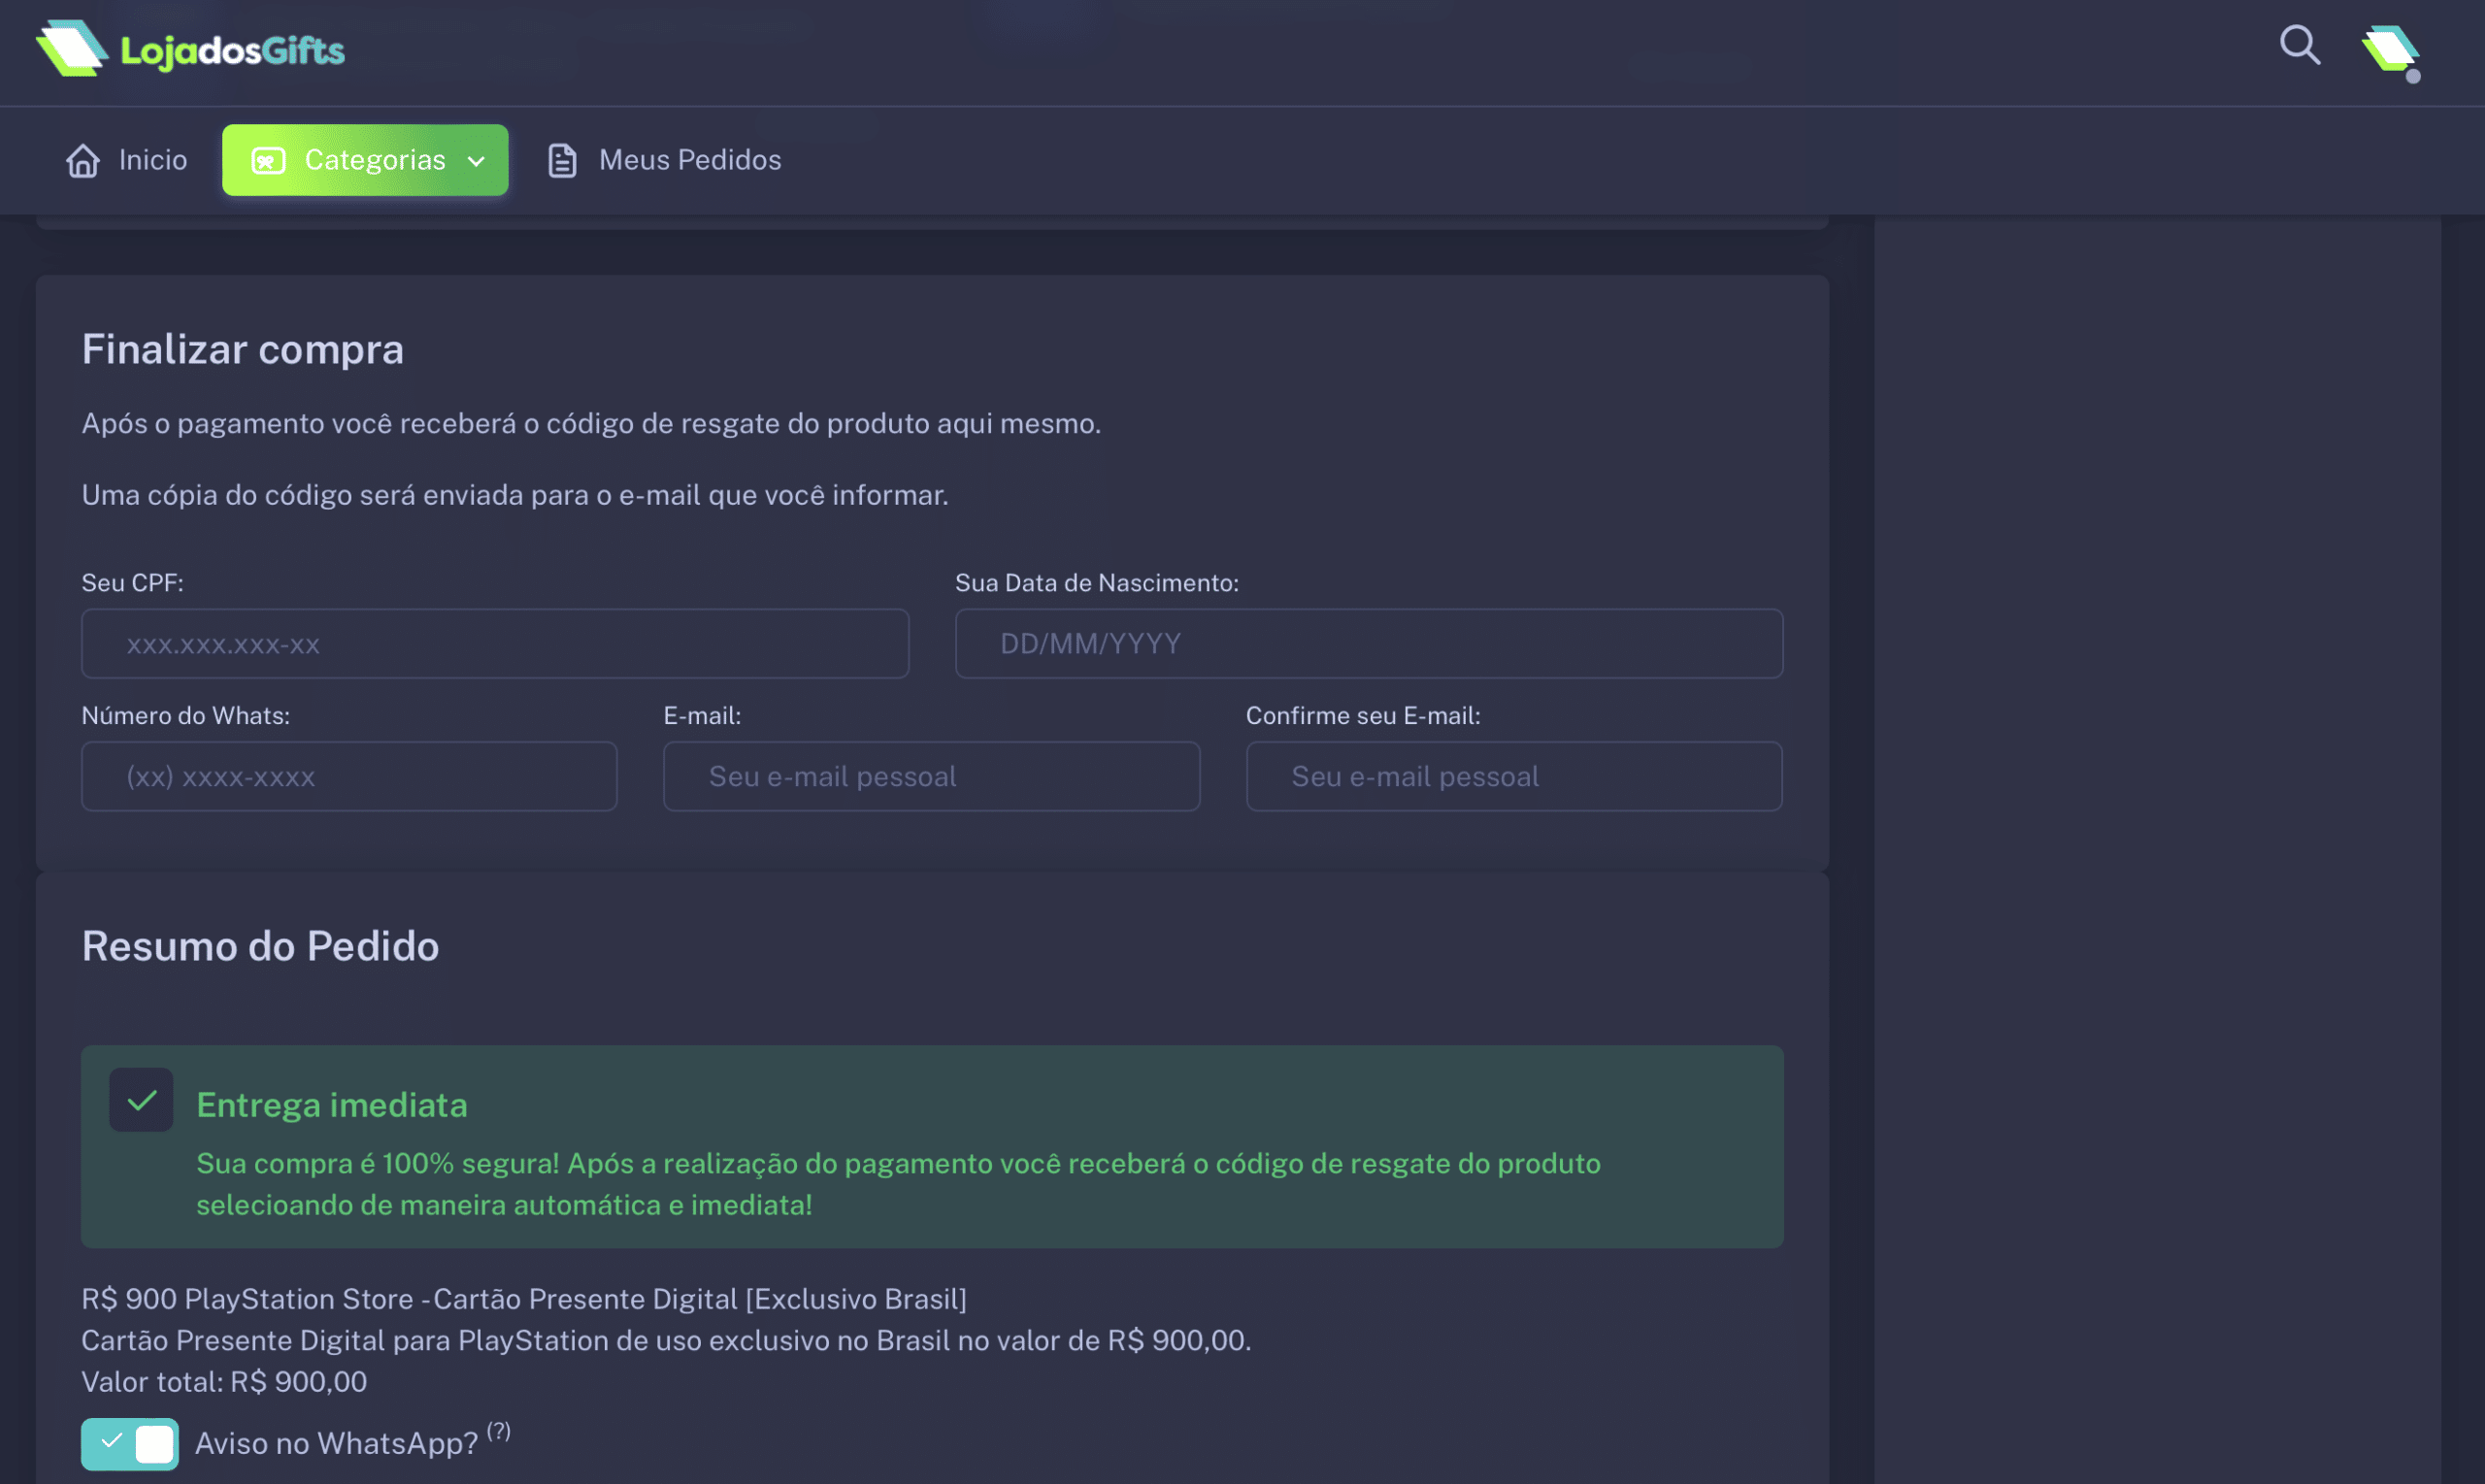Click the Resumo do Pedido heading
The width and height of the screenshot is (2485, 1484).
pyautogui.click(x=260, y=946)
